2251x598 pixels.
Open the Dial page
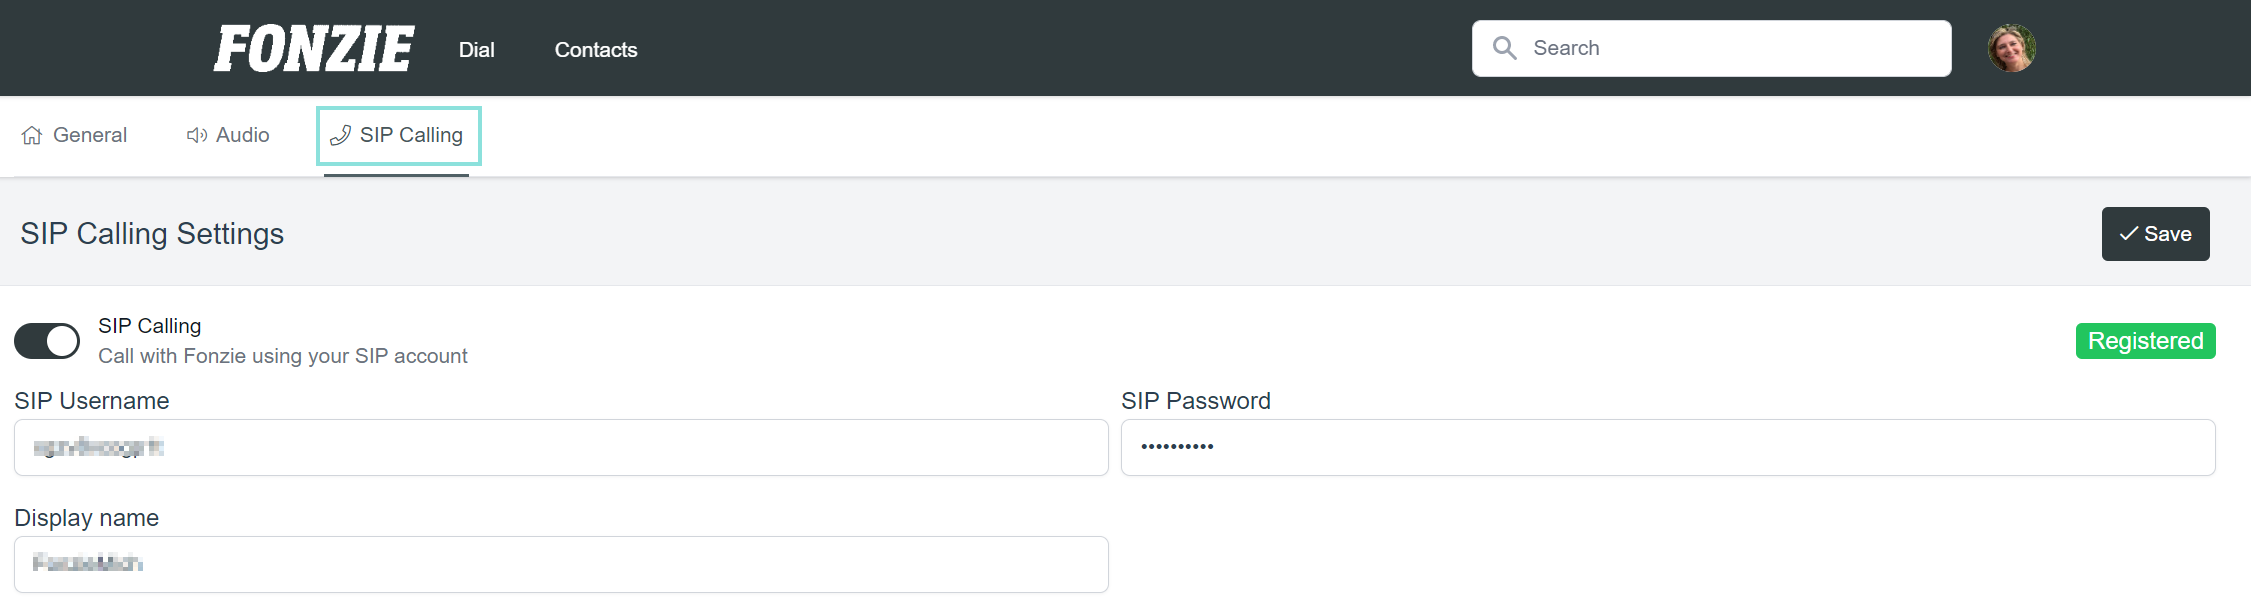476,50
